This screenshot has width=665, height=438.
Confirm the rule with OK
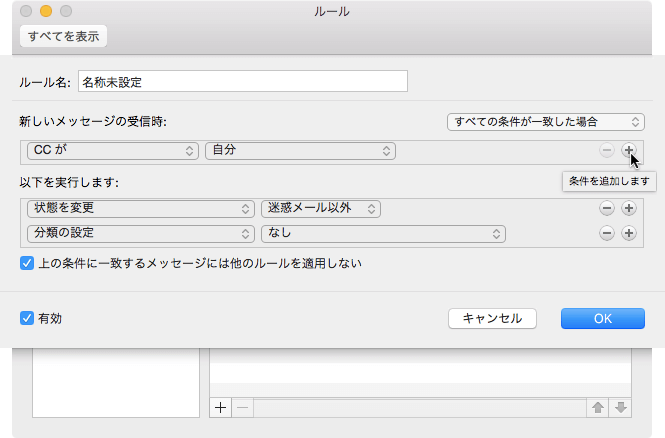tap(602, 318)
